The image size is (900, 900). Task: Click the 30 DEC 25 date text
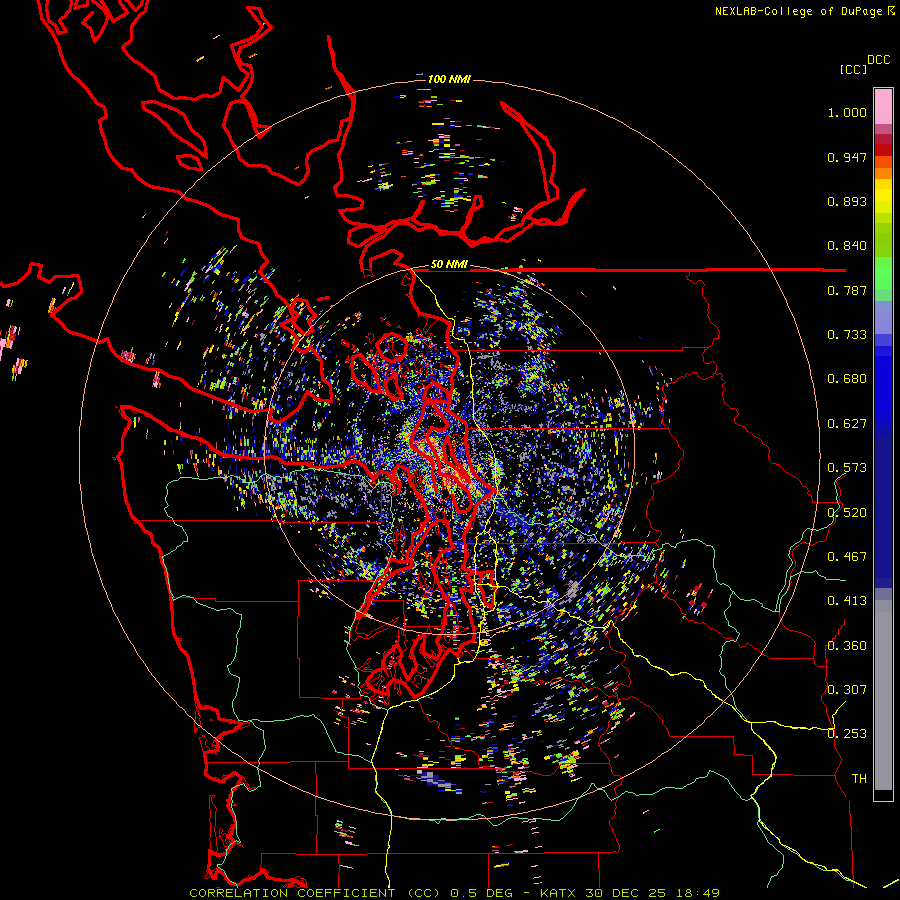pyautogui.click(x=625, y=893)
